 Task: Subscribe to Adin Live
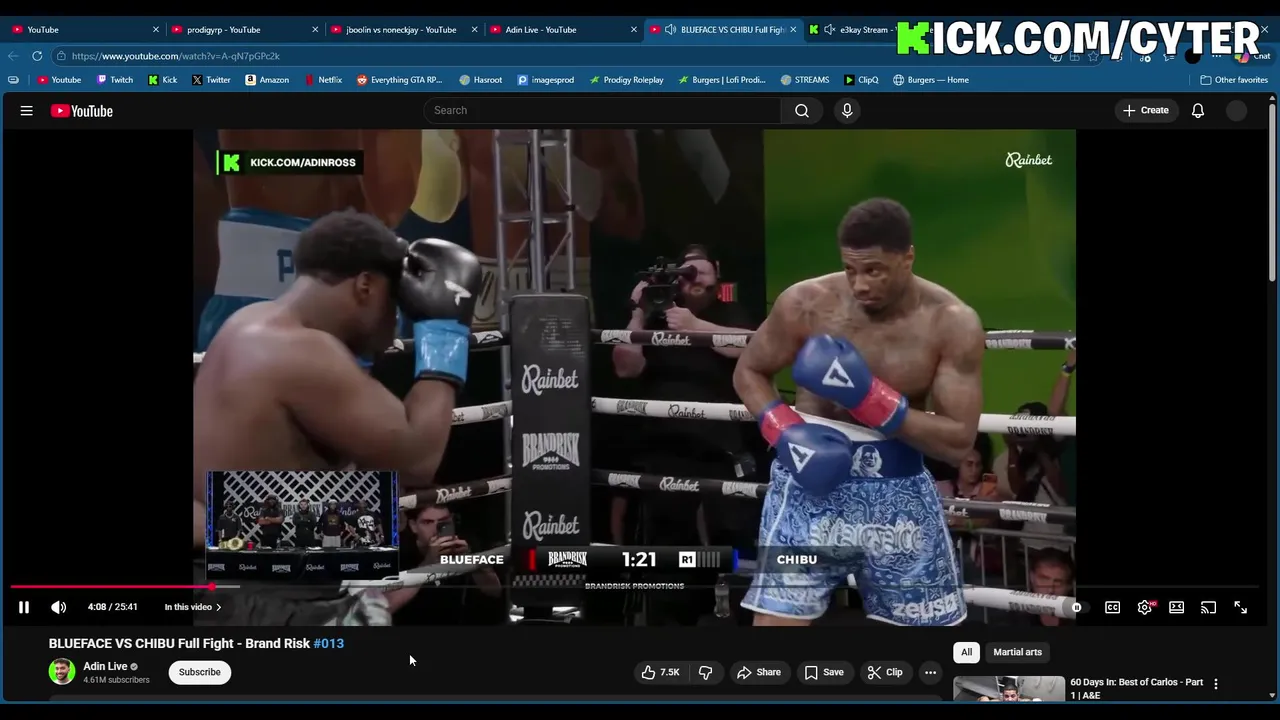tap(200, 672)
